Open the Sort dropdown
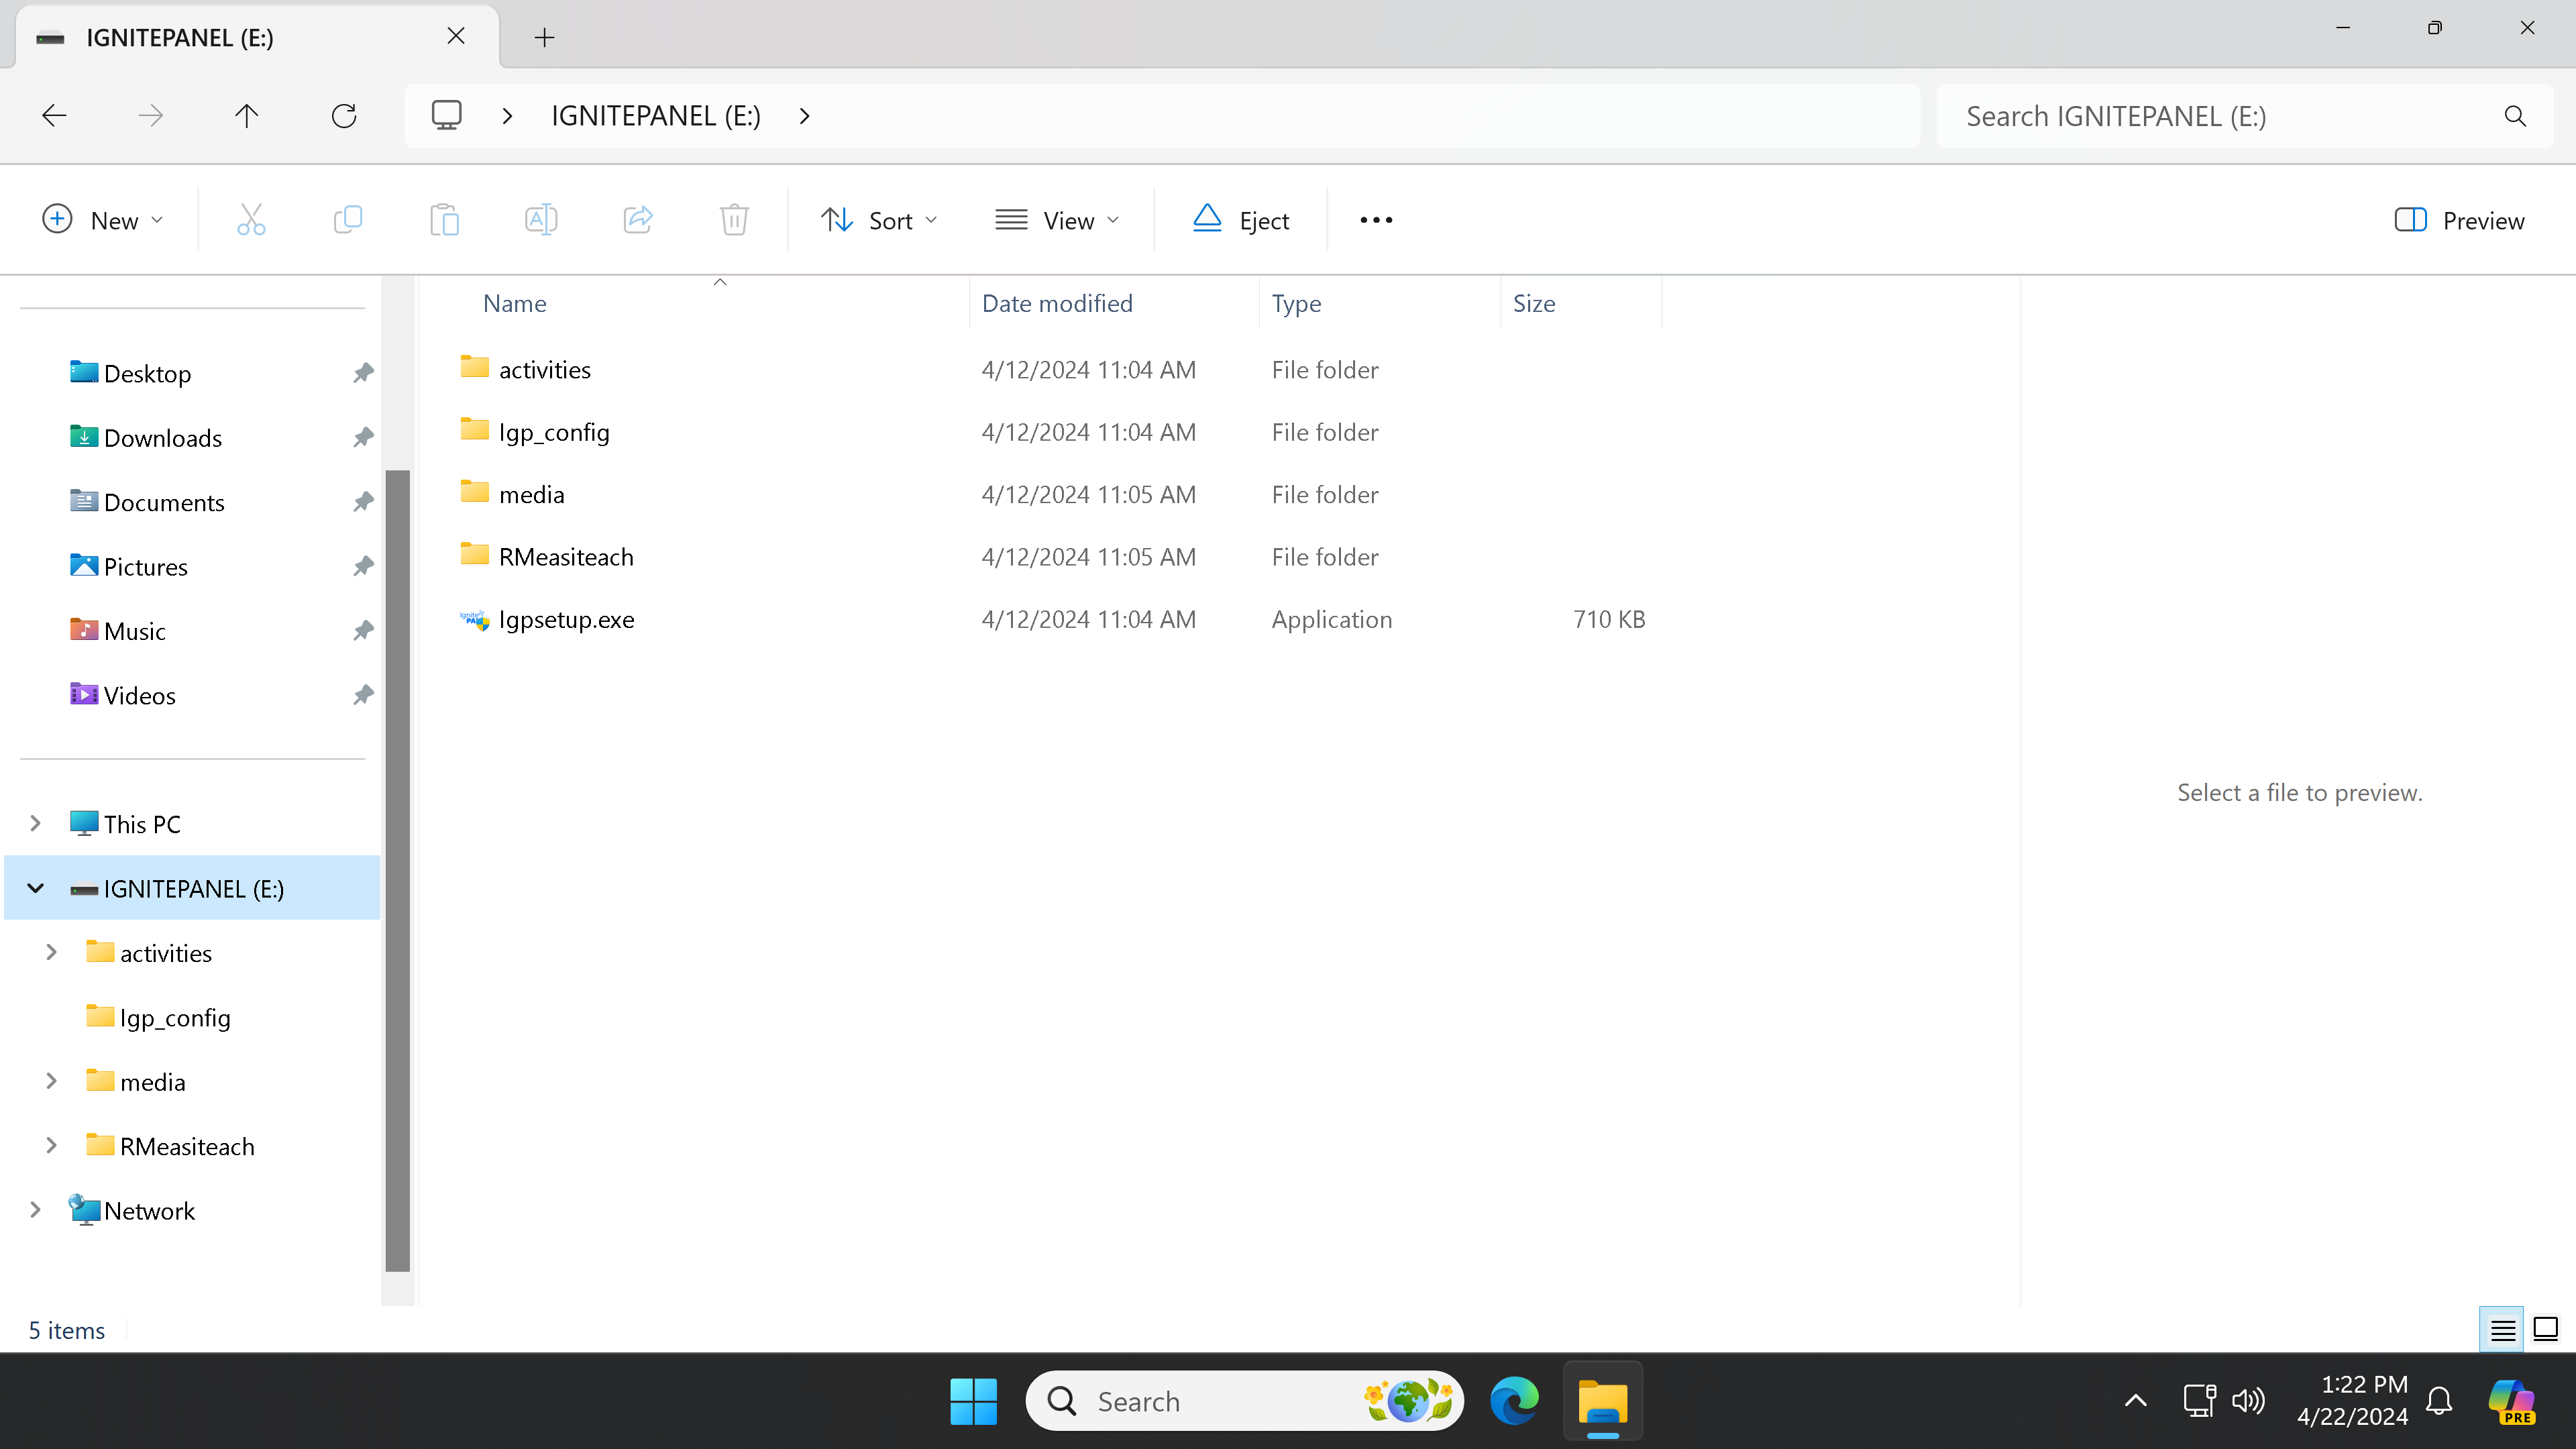 pos(879,220)
